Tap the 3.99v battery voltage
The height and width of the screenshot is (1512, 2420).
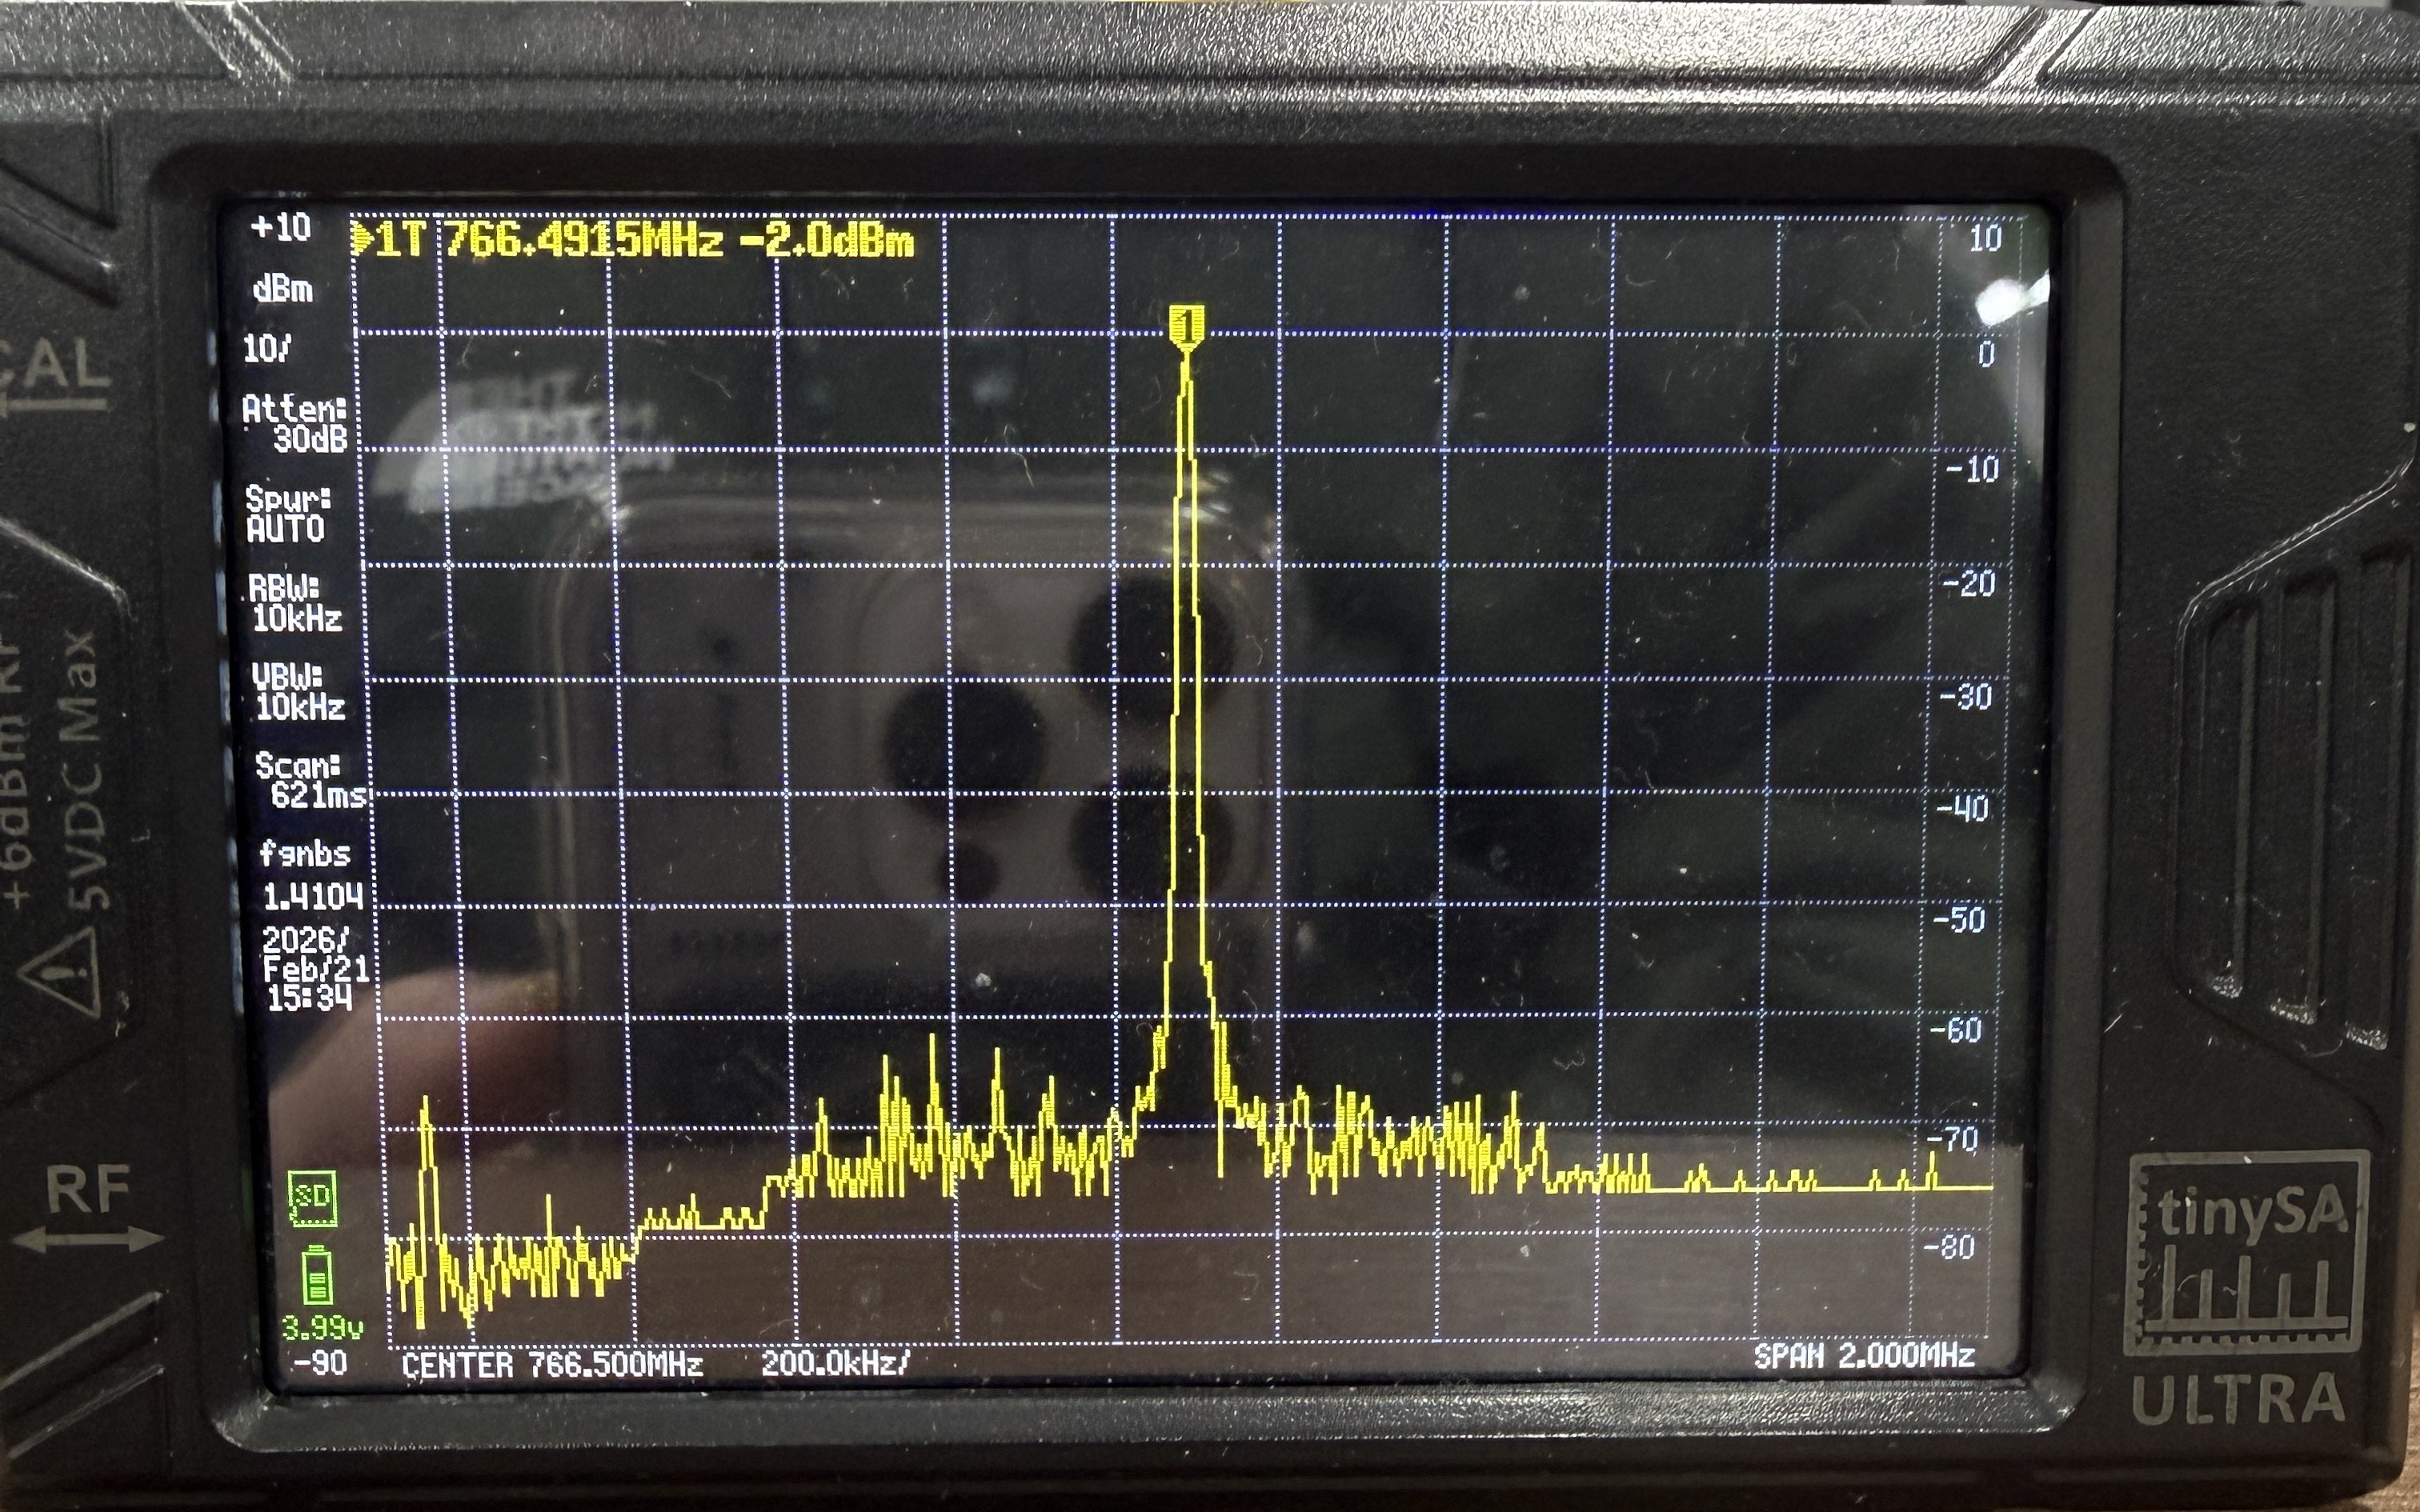[322, 1328]
